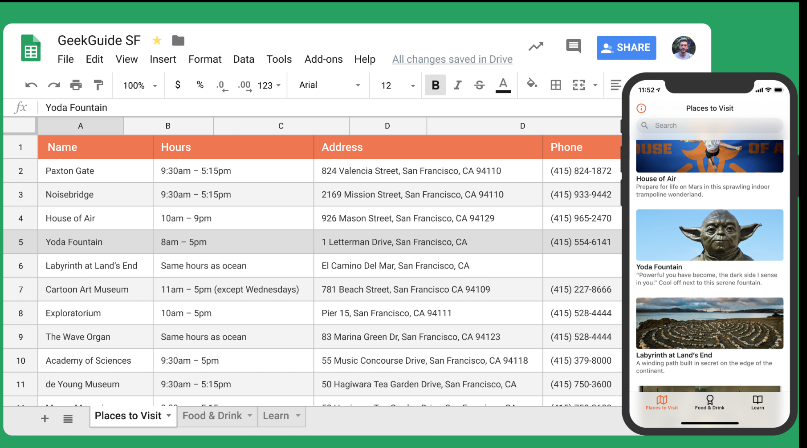The width and height of the screenshot is (807, 448).
Task: Tap Places to Visit tab in phone app
Action: pyautogui.click(x=662, y=403)
